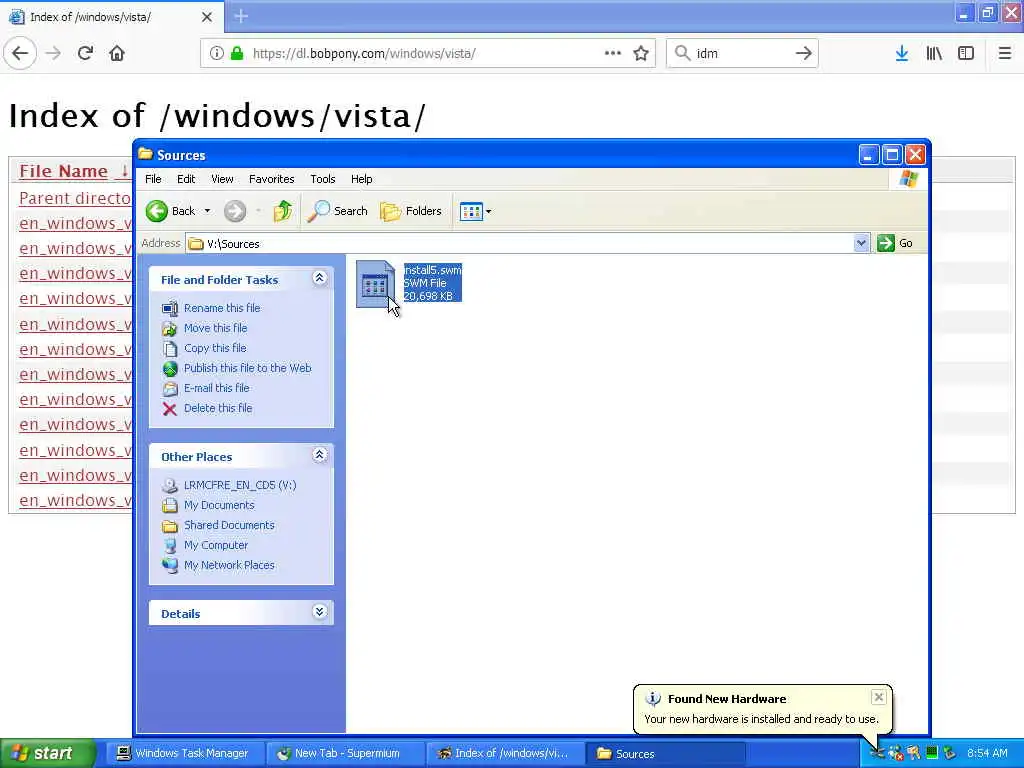Open the browser Downloads arrow icon
Viewport: 1024px width, 768px height.
(x=902, y=53)
